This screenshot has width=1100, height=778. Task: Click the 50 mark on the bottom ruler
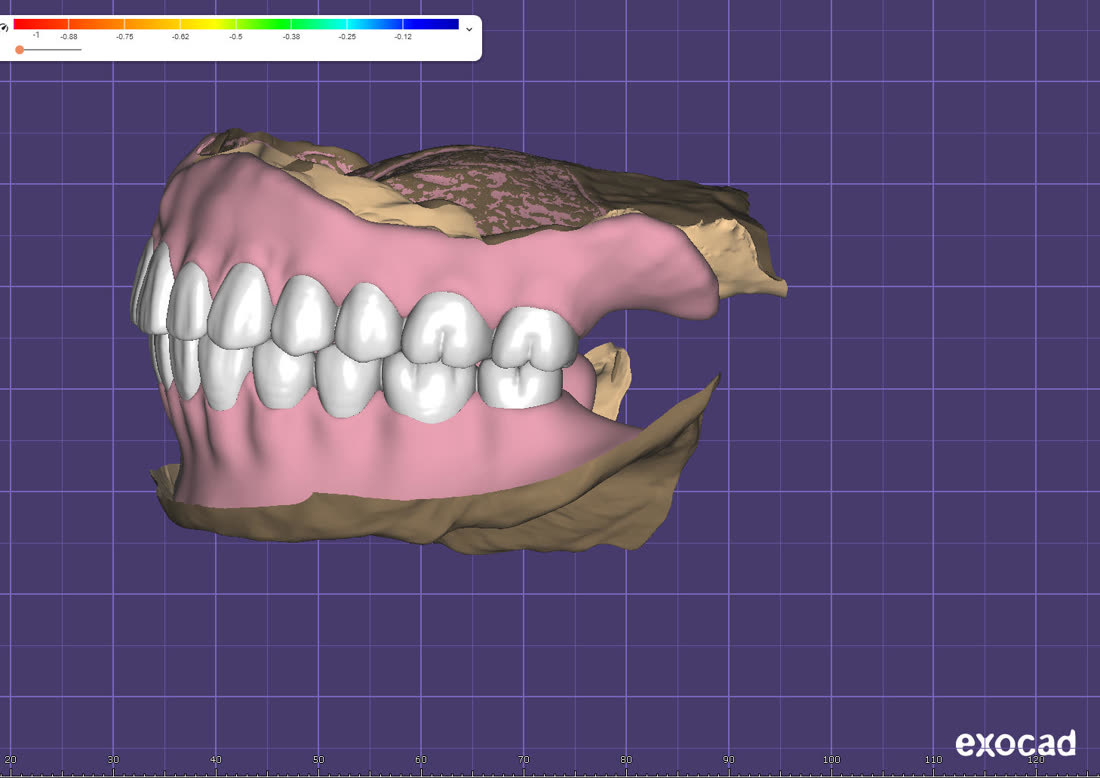tap(318, 760)
